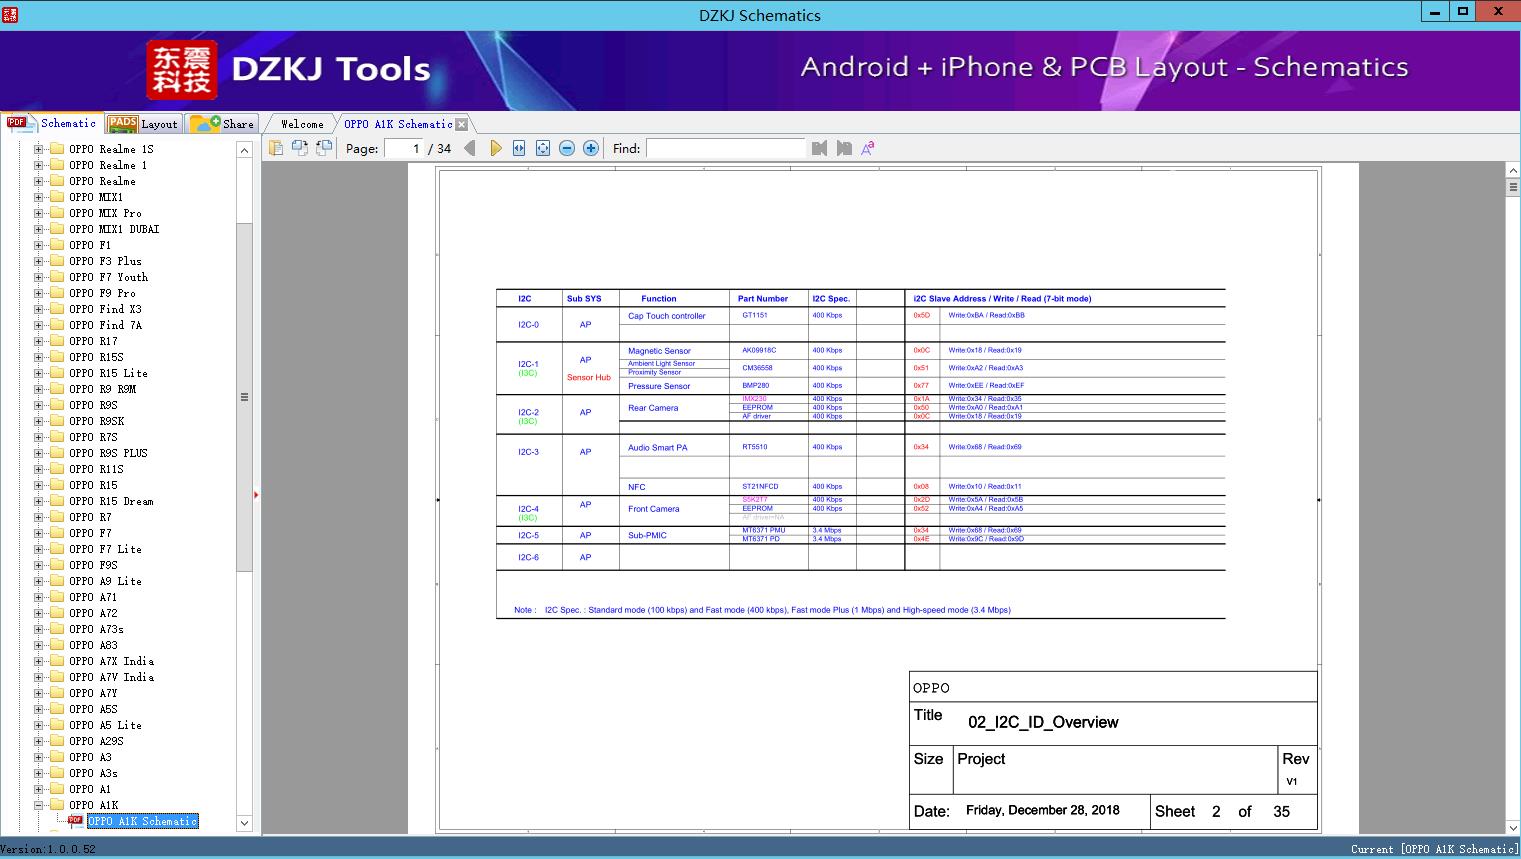Switch to the Welcome tab
The width and height of the screenshot is (1521, 859).
pyautogui.click(x=302, y=124)
